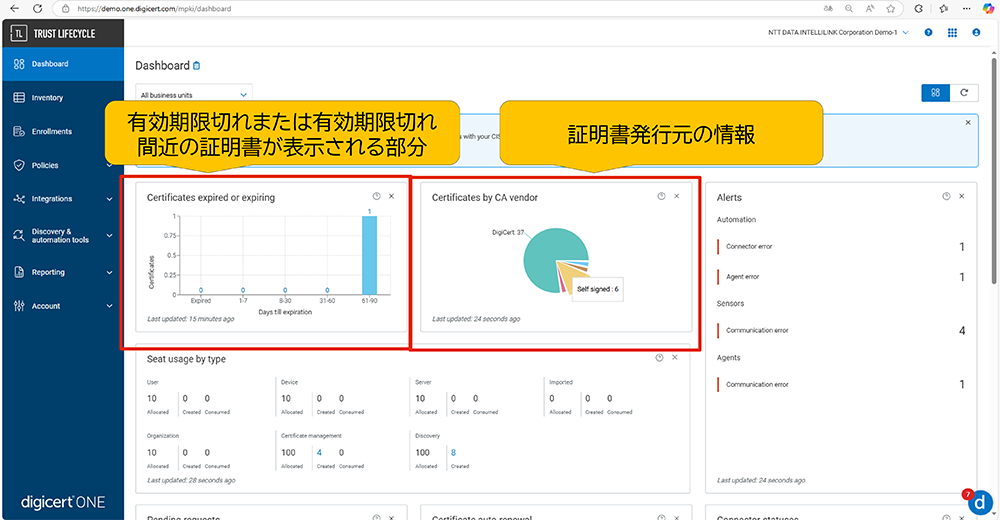The width and height of the screenshot is (1000, 520).
Task: Open Inventory in the sidebar
Action: coord(62,98)
